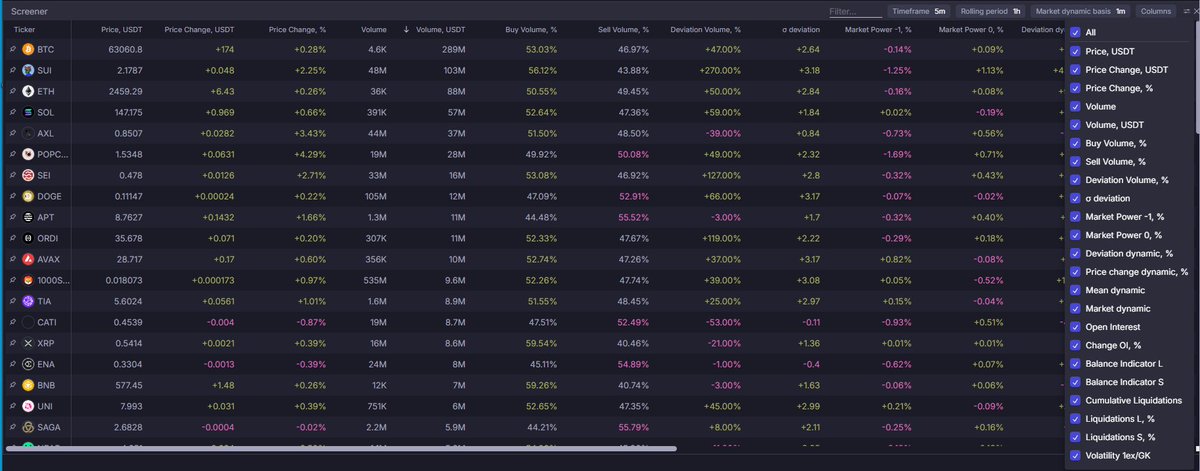Toggle the Open Interest checkbox
This screenshot has width=1200, height=471.
[x=1075, y=327]
